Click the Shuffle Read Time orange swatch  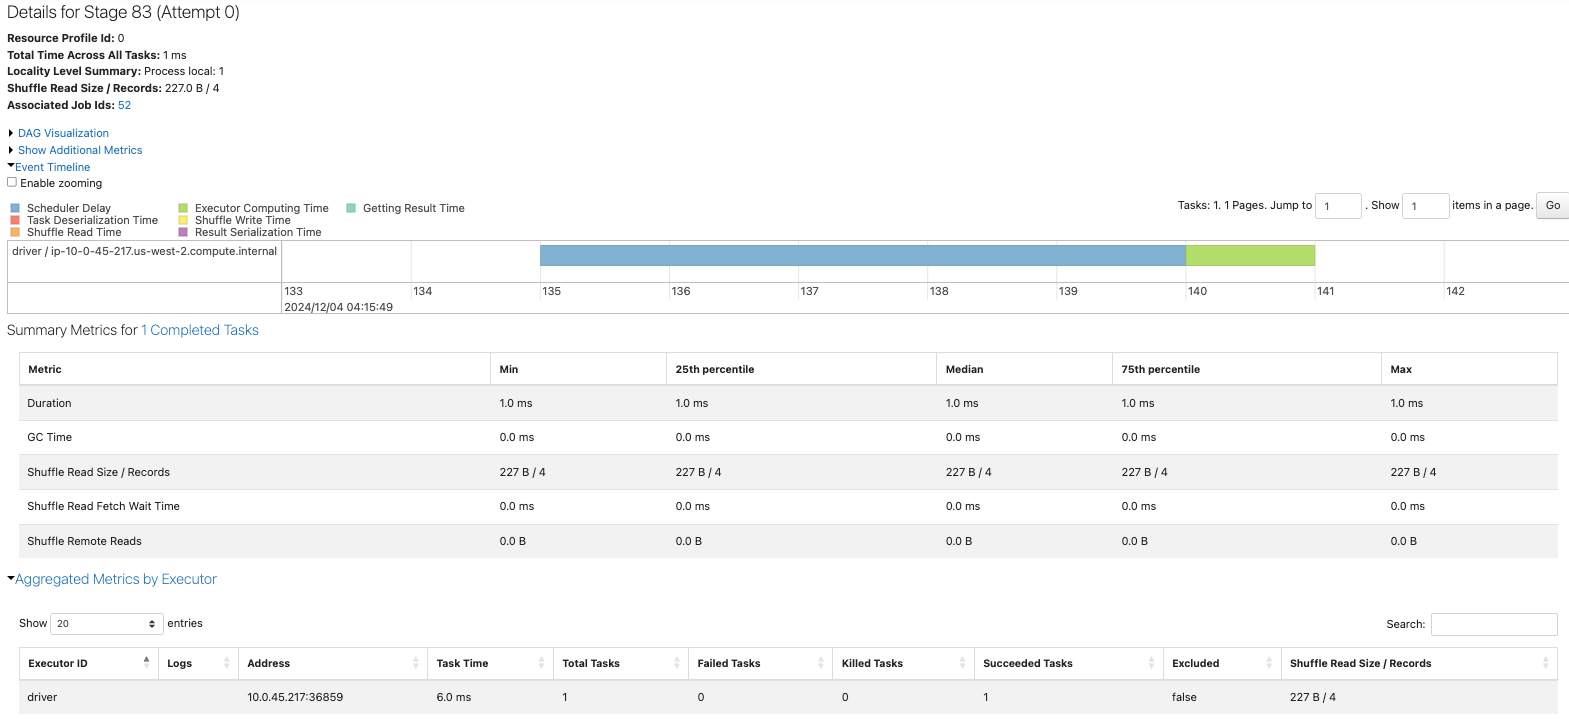(x=15, y=232)
